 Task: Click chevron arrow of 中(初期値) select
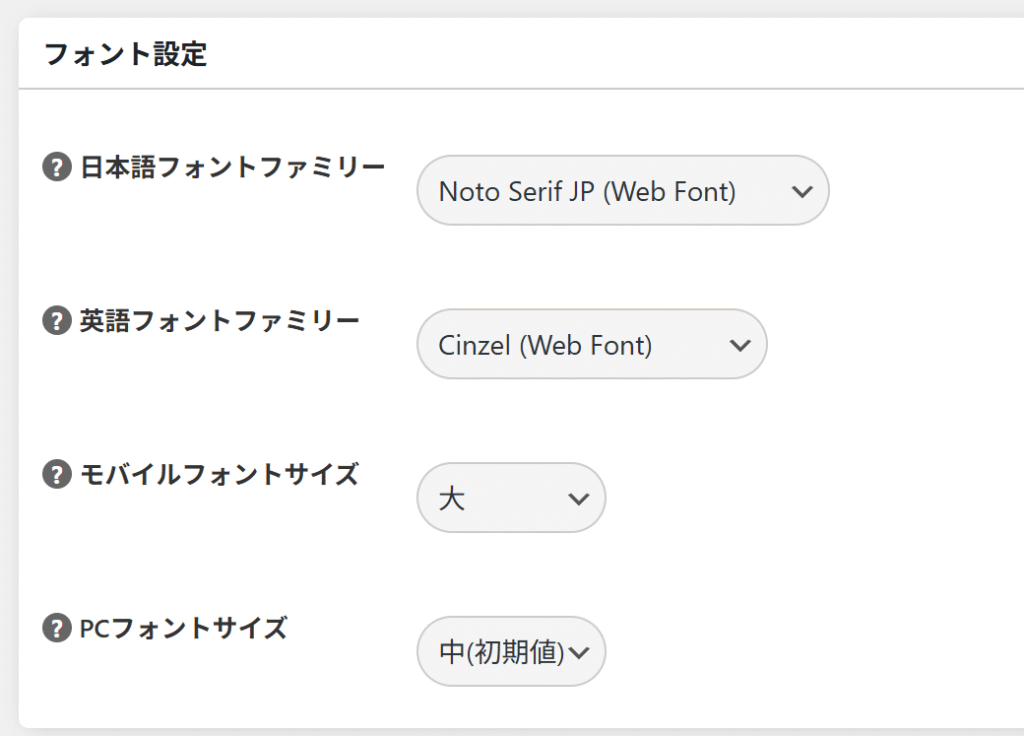tap(579, 652)
